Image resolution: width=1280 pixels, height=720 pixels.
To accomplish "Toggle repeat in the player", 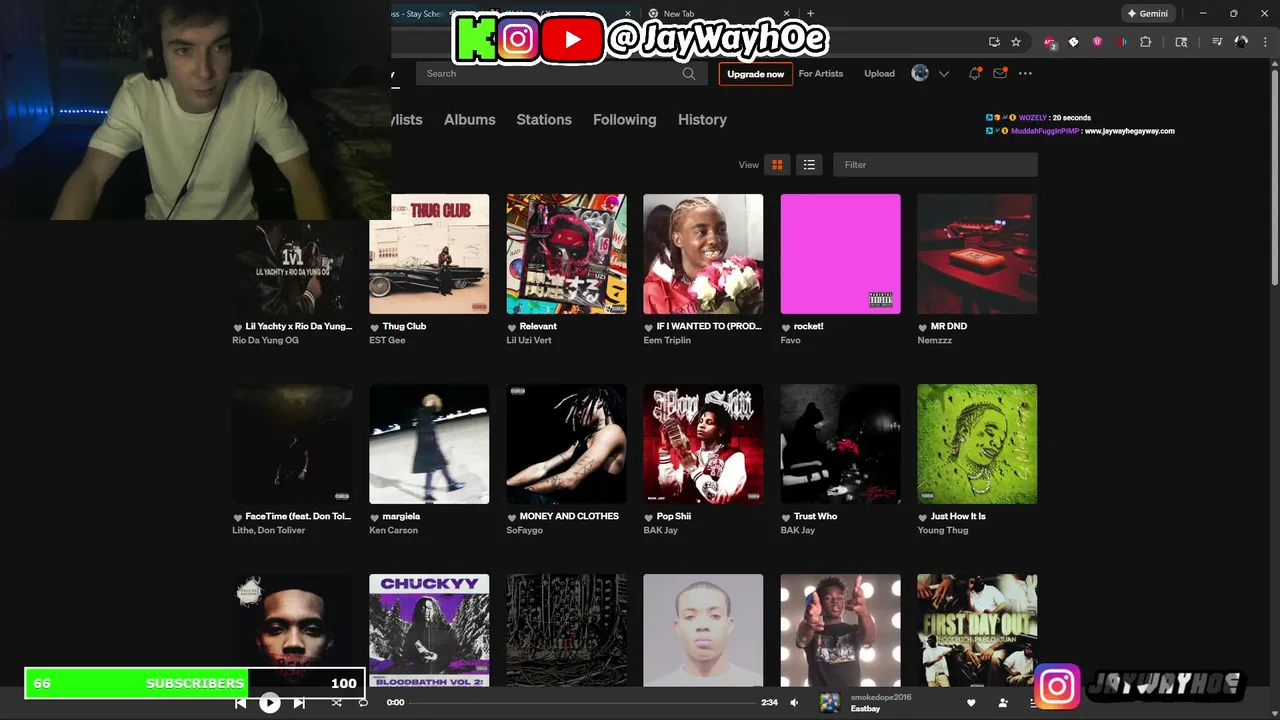I will pos(363,703).
